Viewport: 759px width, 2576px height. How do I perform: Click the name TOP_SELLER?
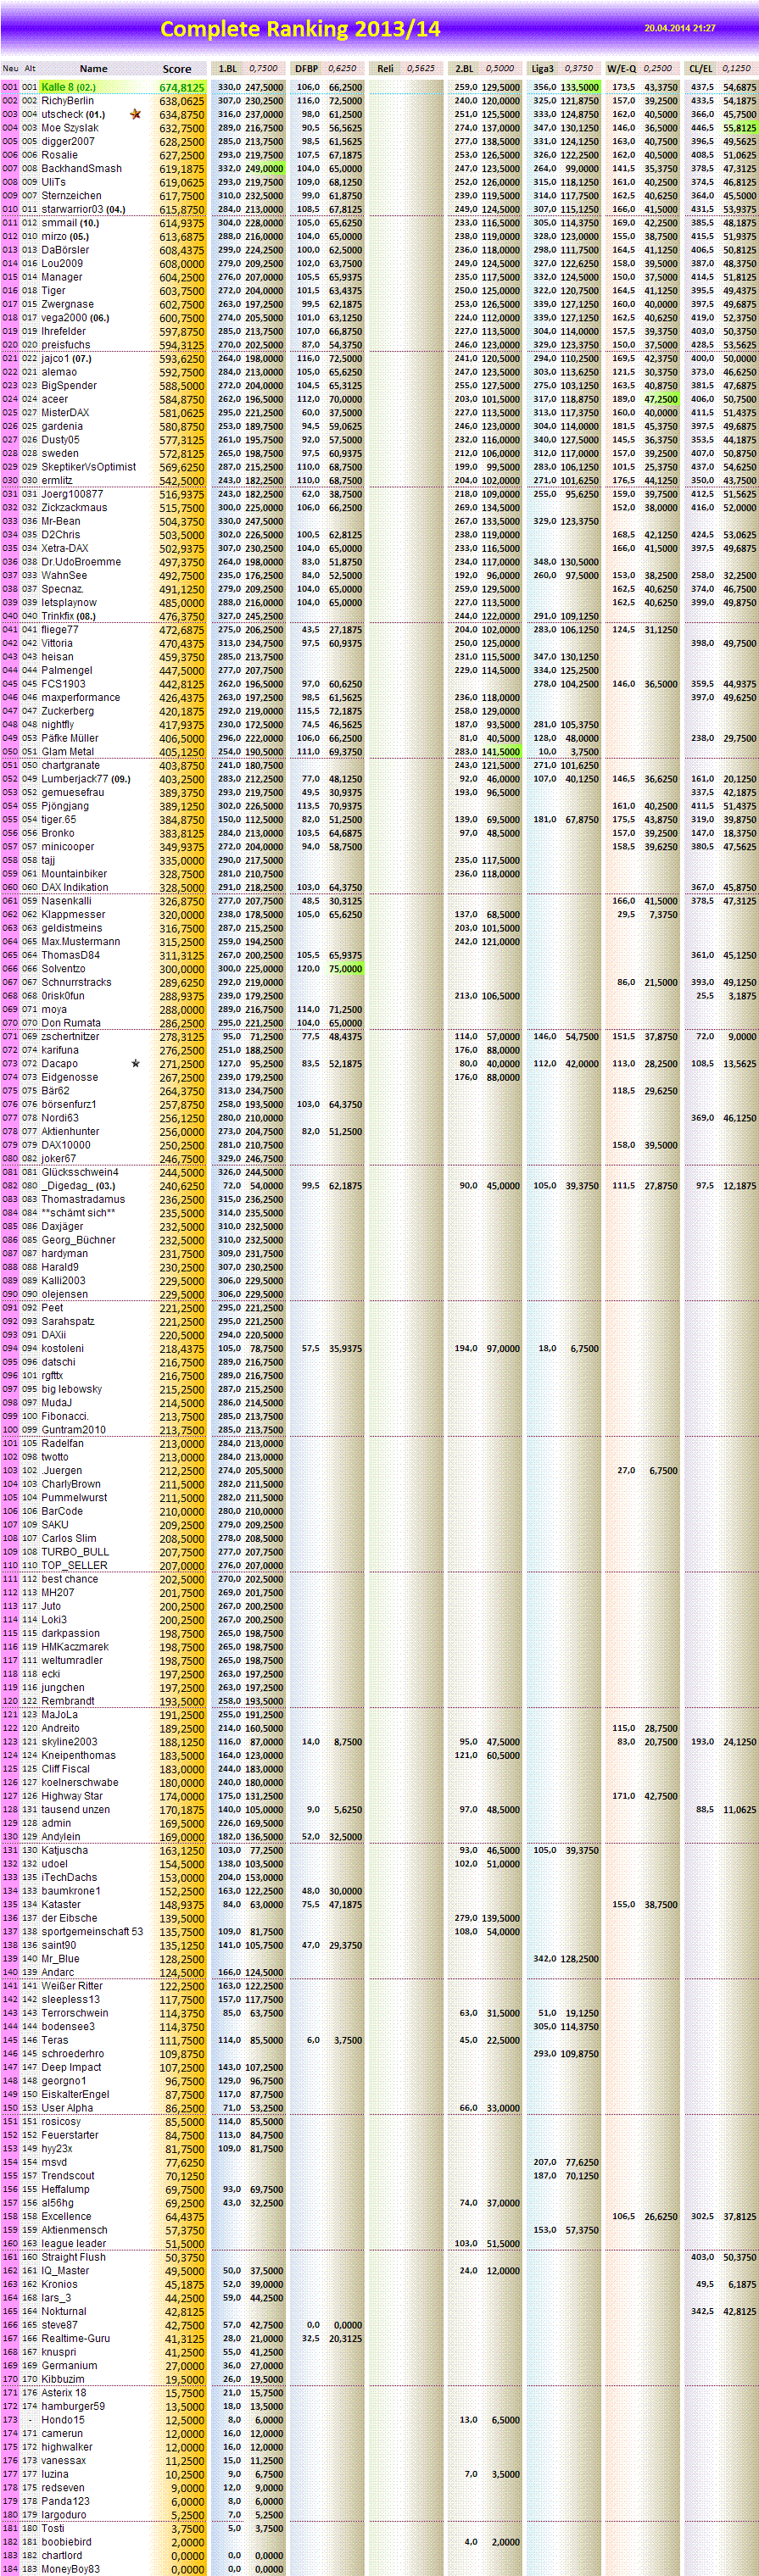[x=72, y=1565]
